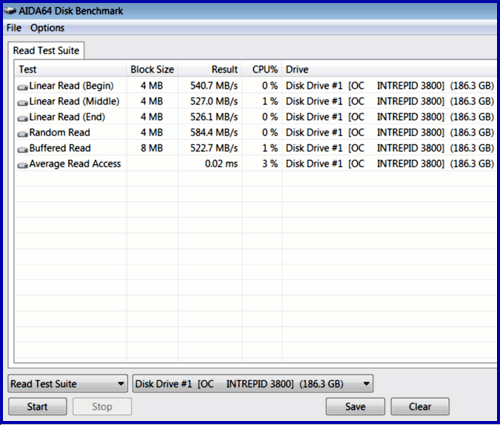The image size is (500, 425).
Task: Select the Linear Read (End) row label
Action: [x=67, y=117]
